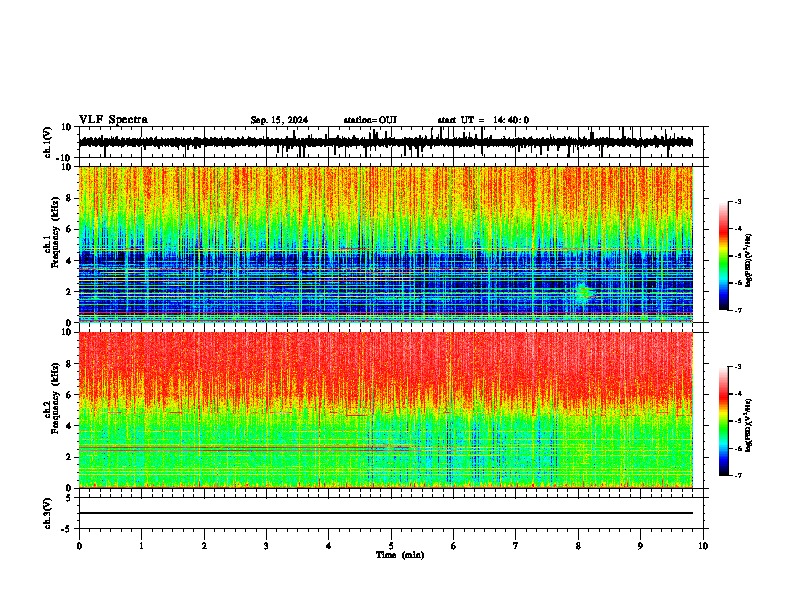Click the '8' kHz tick of ch.1 spectrogram
This screenshot has width=792, height=612.
[69, 198]
